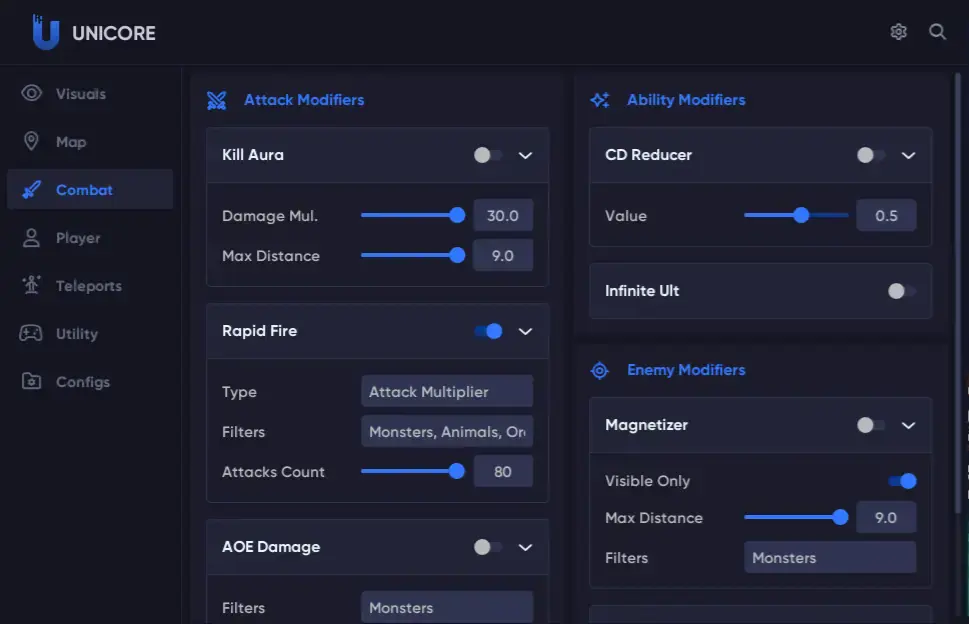Click the CD Reducer 0.5 value field
The width and height of the screenshot is (969, 624).
886,216
